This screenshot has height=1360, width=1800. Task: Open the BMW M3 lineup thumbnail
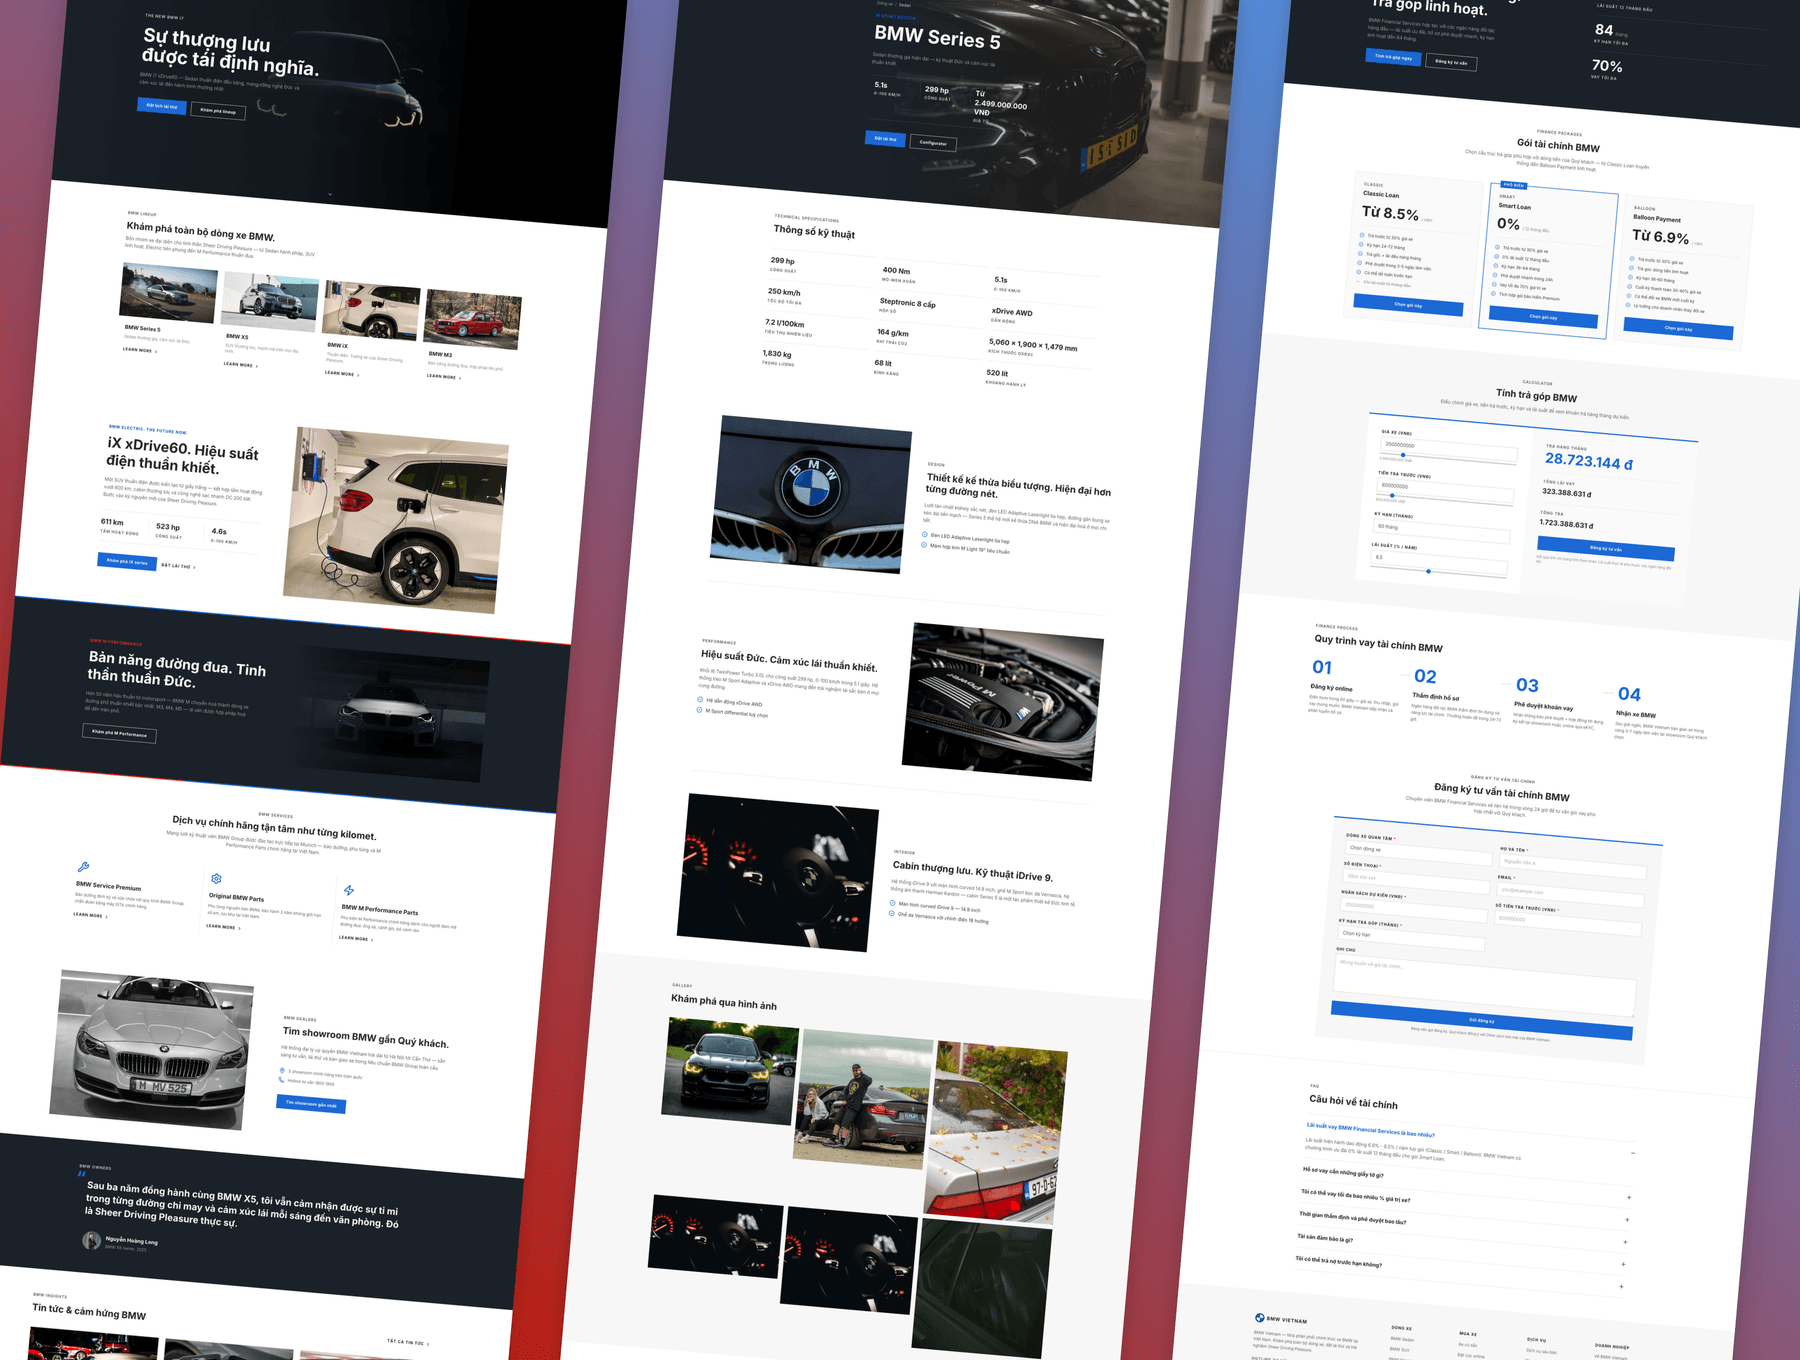point(472,319)
